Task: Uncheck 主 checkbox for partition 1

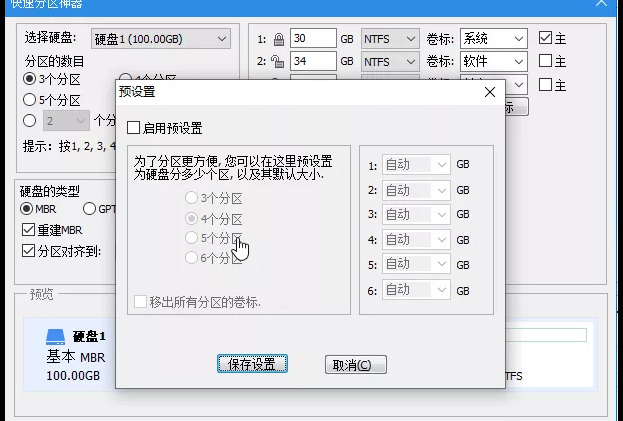Action: (x=546, y=38)
